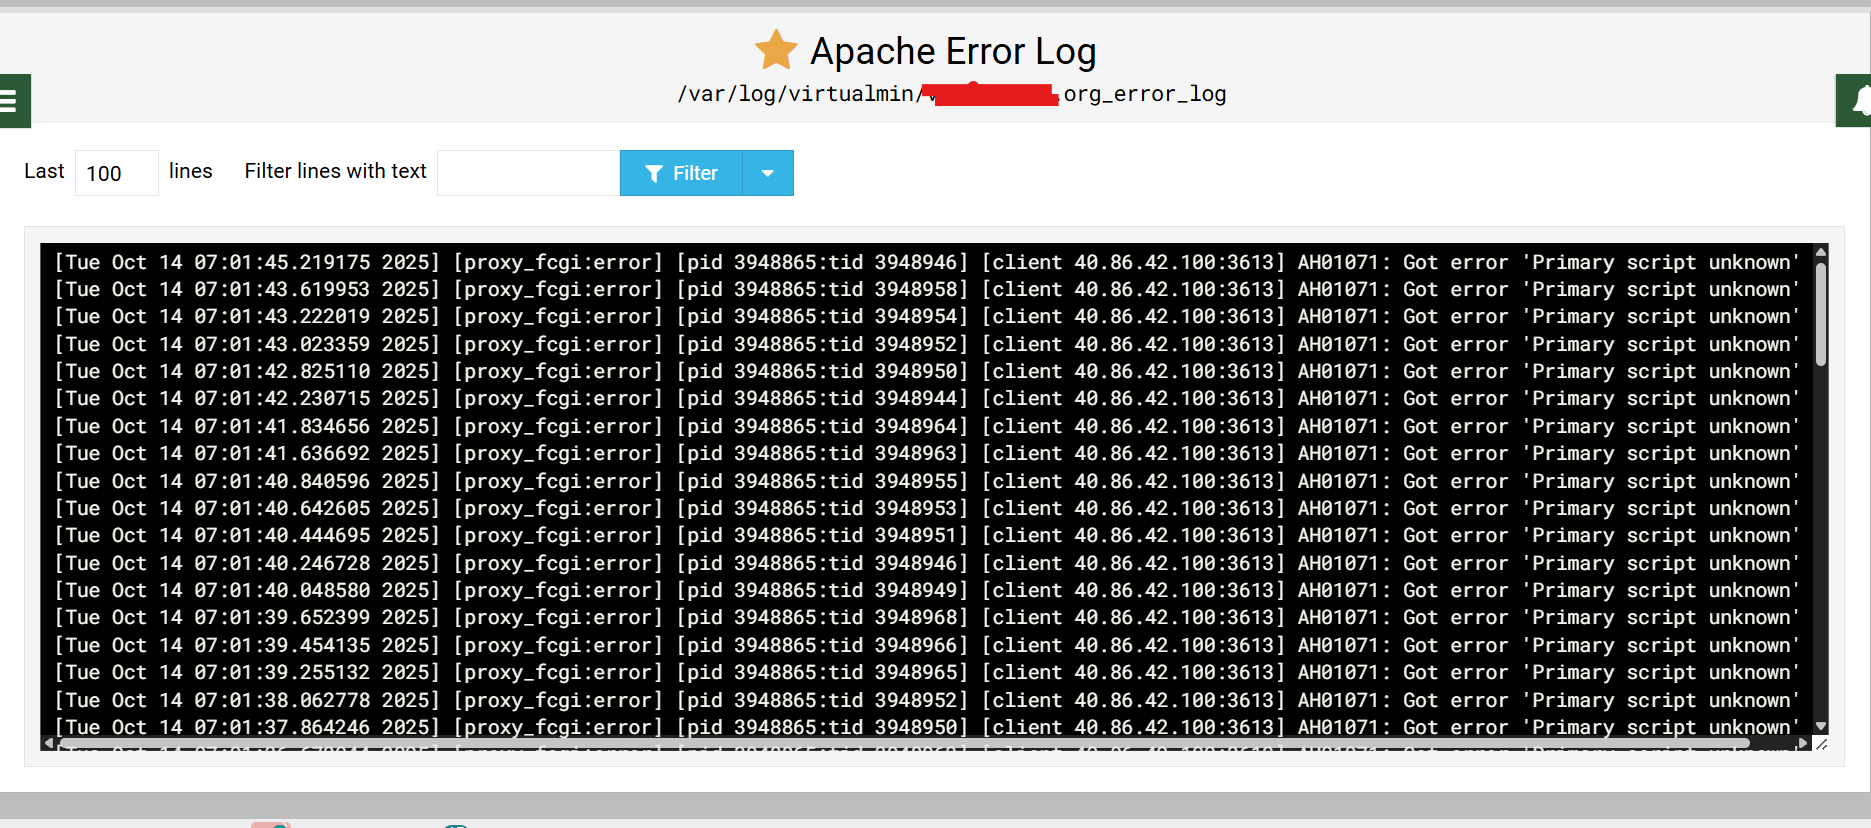
Task: Click the Apache Error Log page title
Action: (x=952, y=51)
